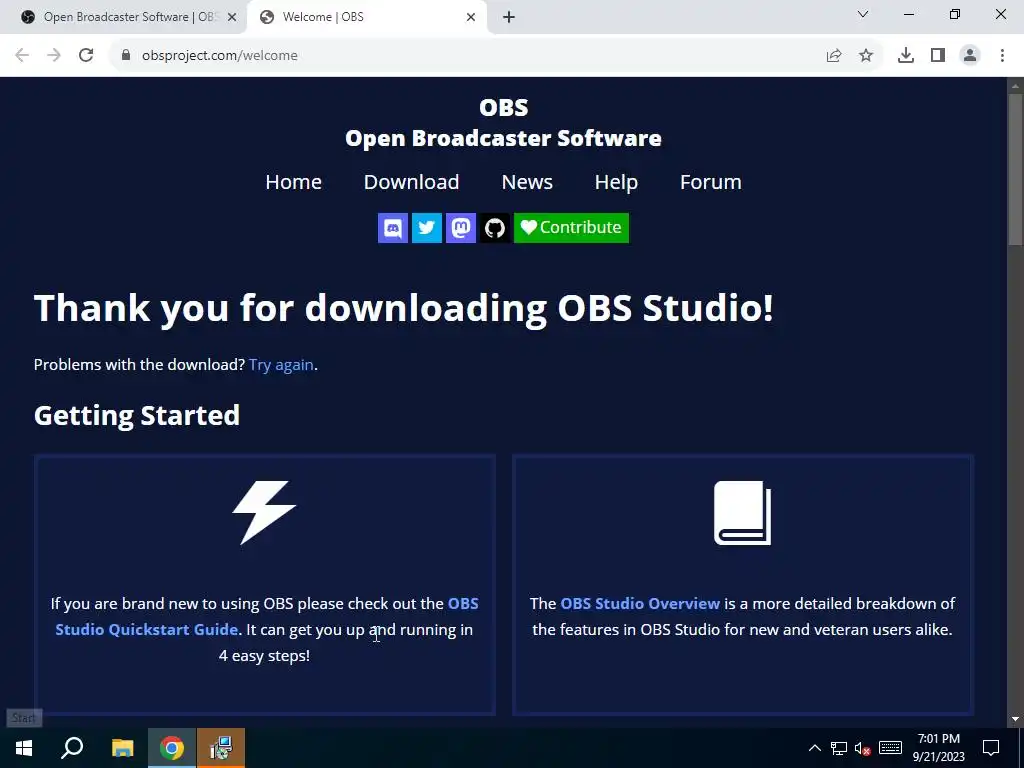Image resolution: width=1024 pixels, height=768 pixels.
Task: Reload the page
Action: (x=86, y=56)
